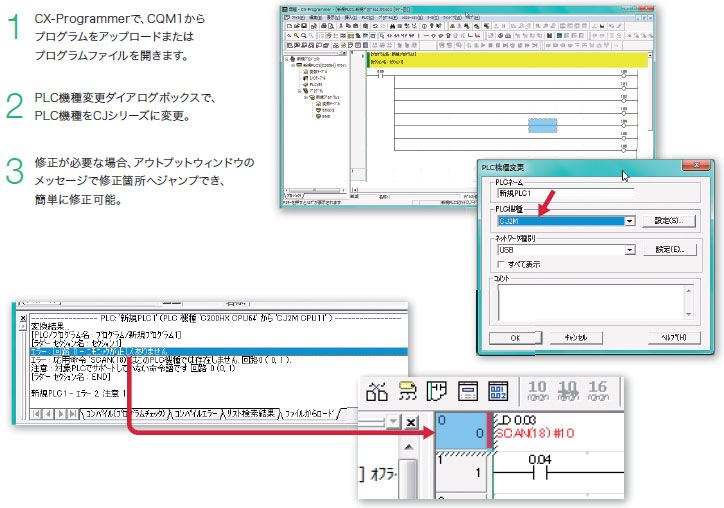724x508 pixels.
Task: Click the Undo icon in CX-Programmer toolbar
Action: (x=375, y=26)
